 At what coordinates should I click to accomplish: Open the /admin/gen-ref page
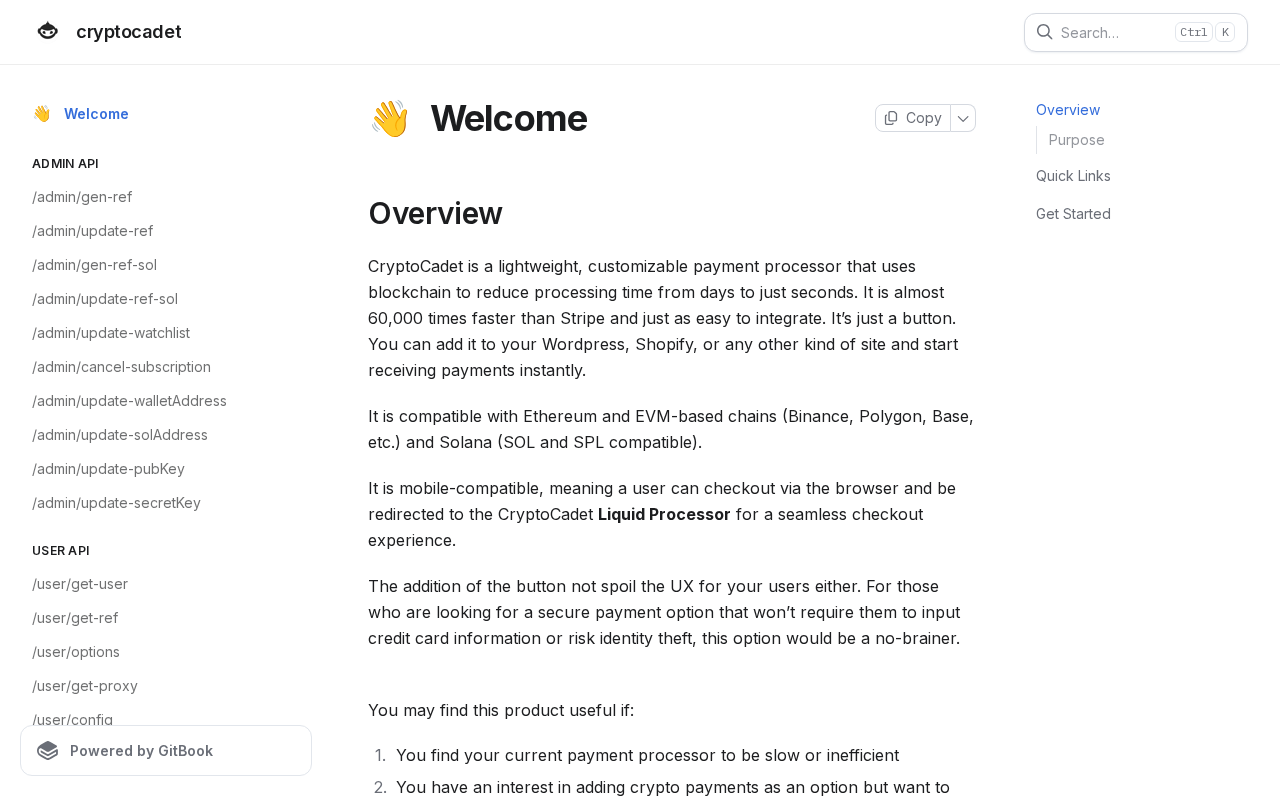tap(82, 197)
